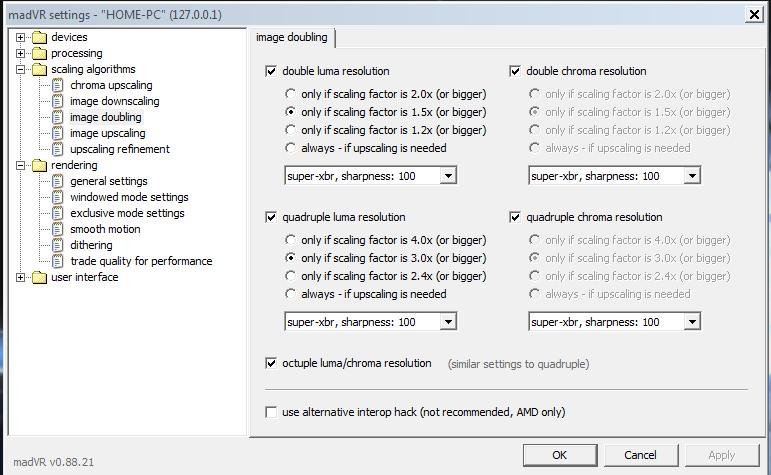
Task: Click the Cancel button
Action: 640,455
